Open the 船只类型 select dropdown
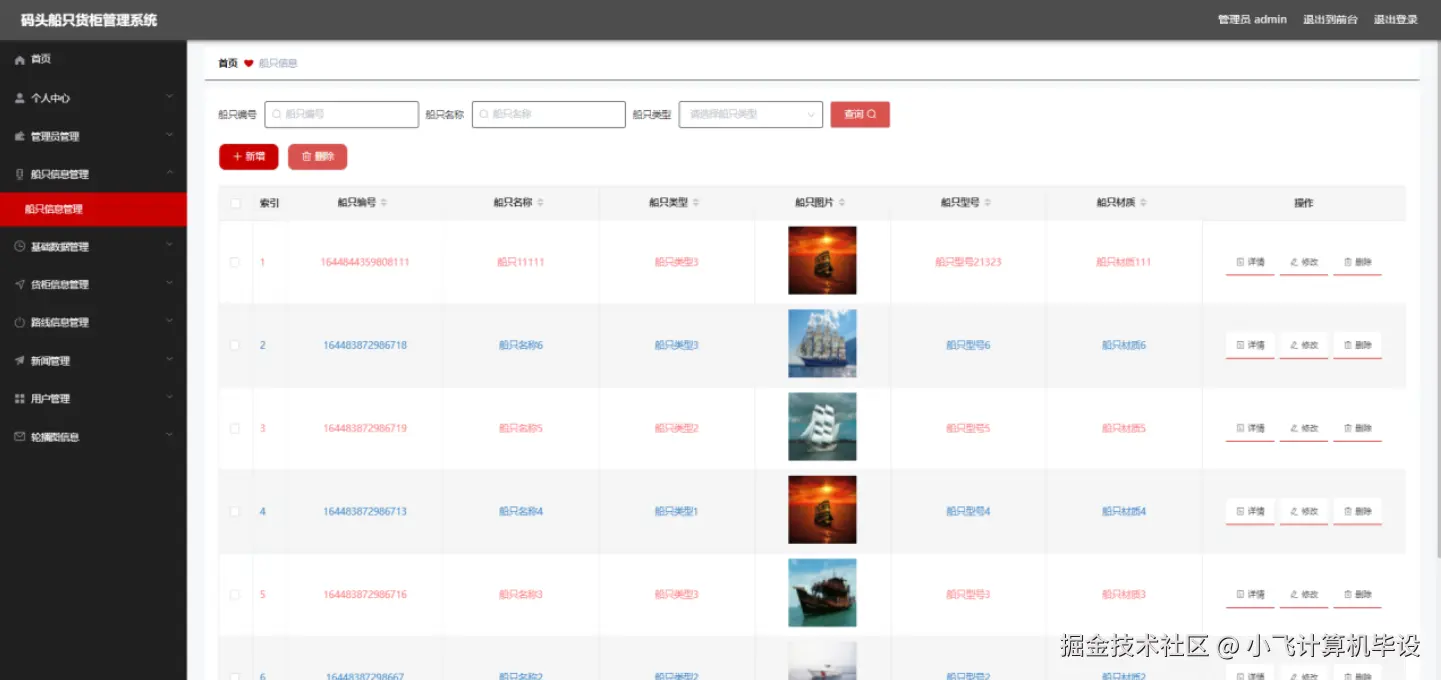 (x=751, y=115)
